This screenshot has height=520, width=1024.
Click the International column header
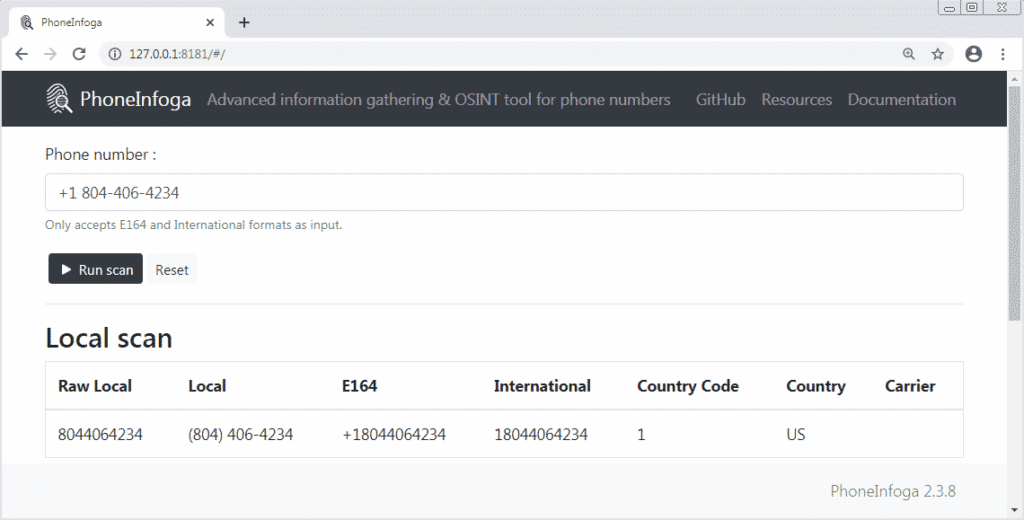tap(542, 386)
